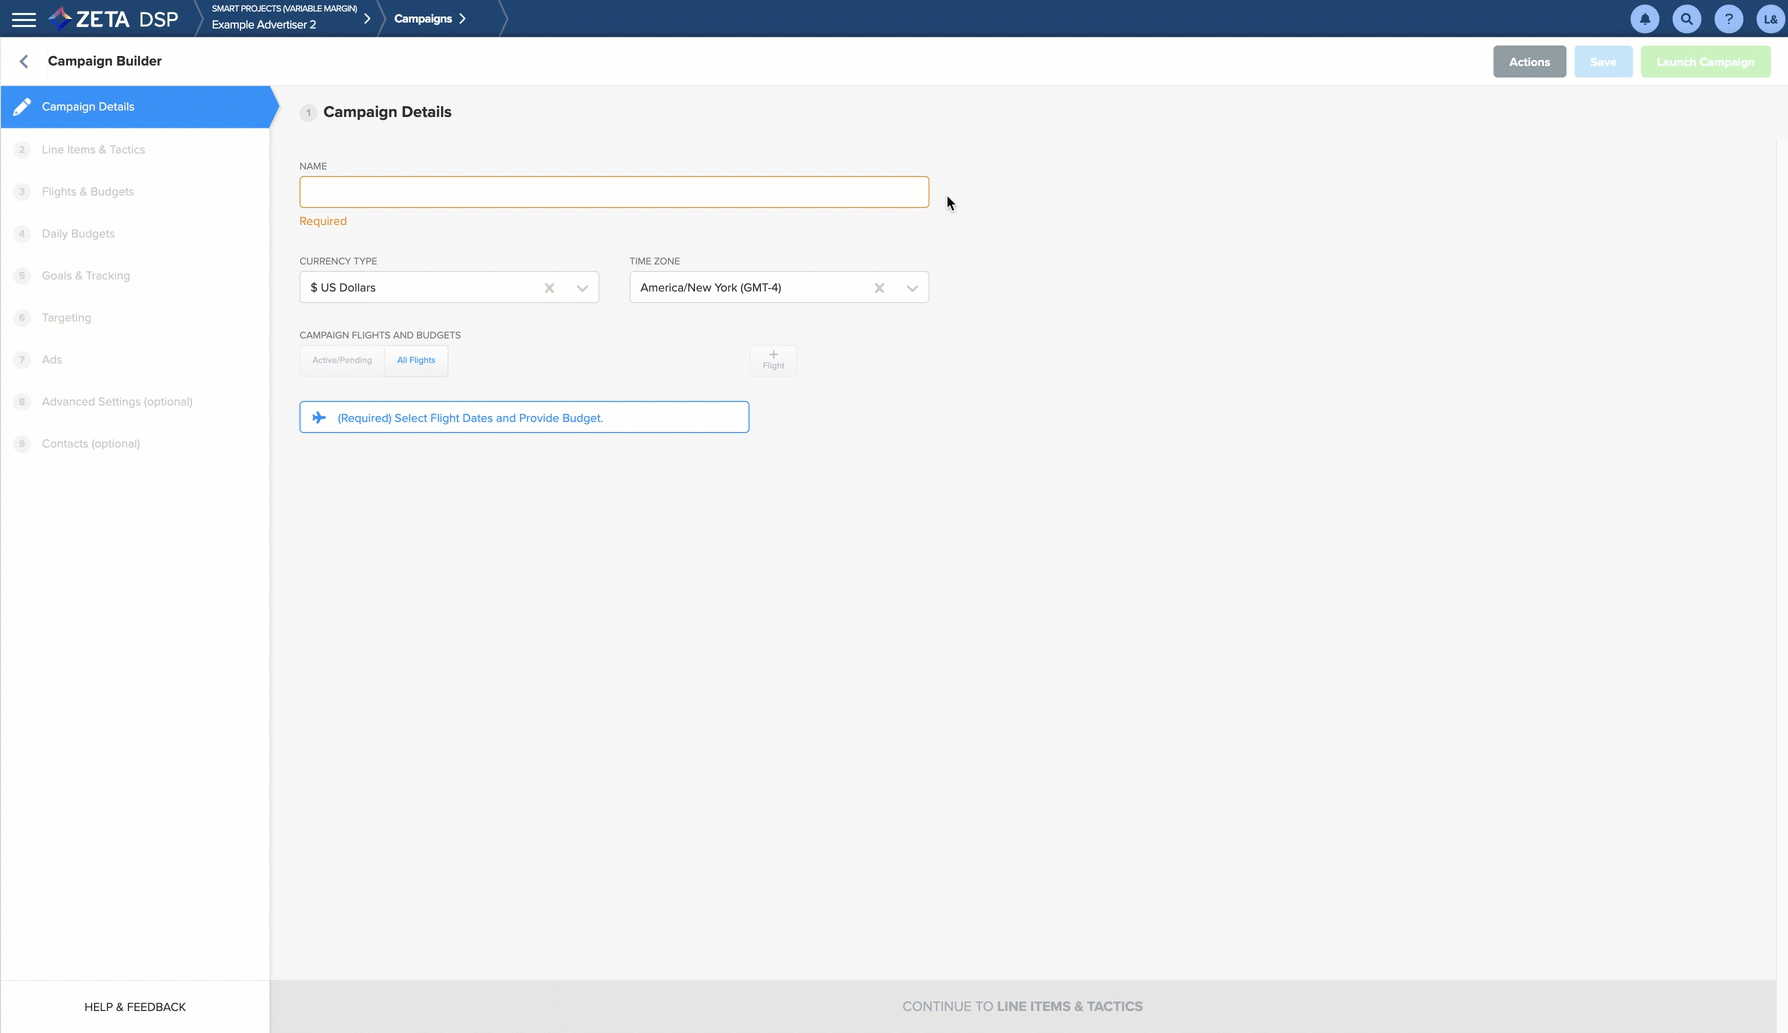
Task: Click the Actions button
Action: point(1529,62)
